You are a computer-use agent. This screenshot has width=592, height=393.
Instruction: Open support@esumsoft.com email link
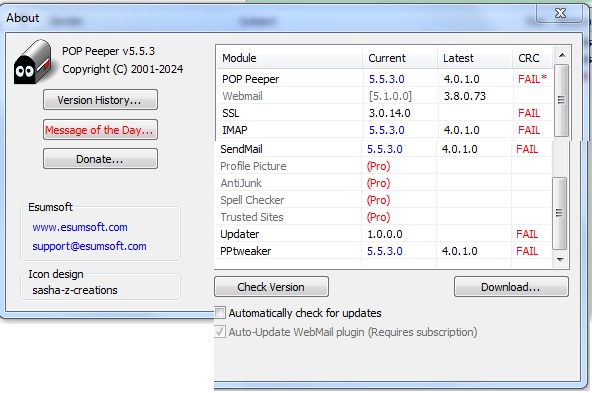tap(89, 246)
